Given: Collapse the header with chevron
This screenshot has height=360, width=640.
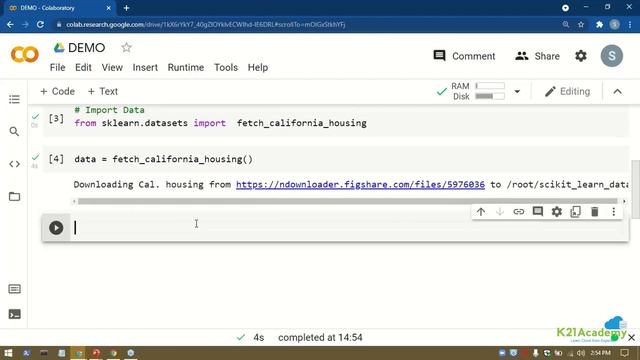Looking at the screenshot, I should point(618,91).
